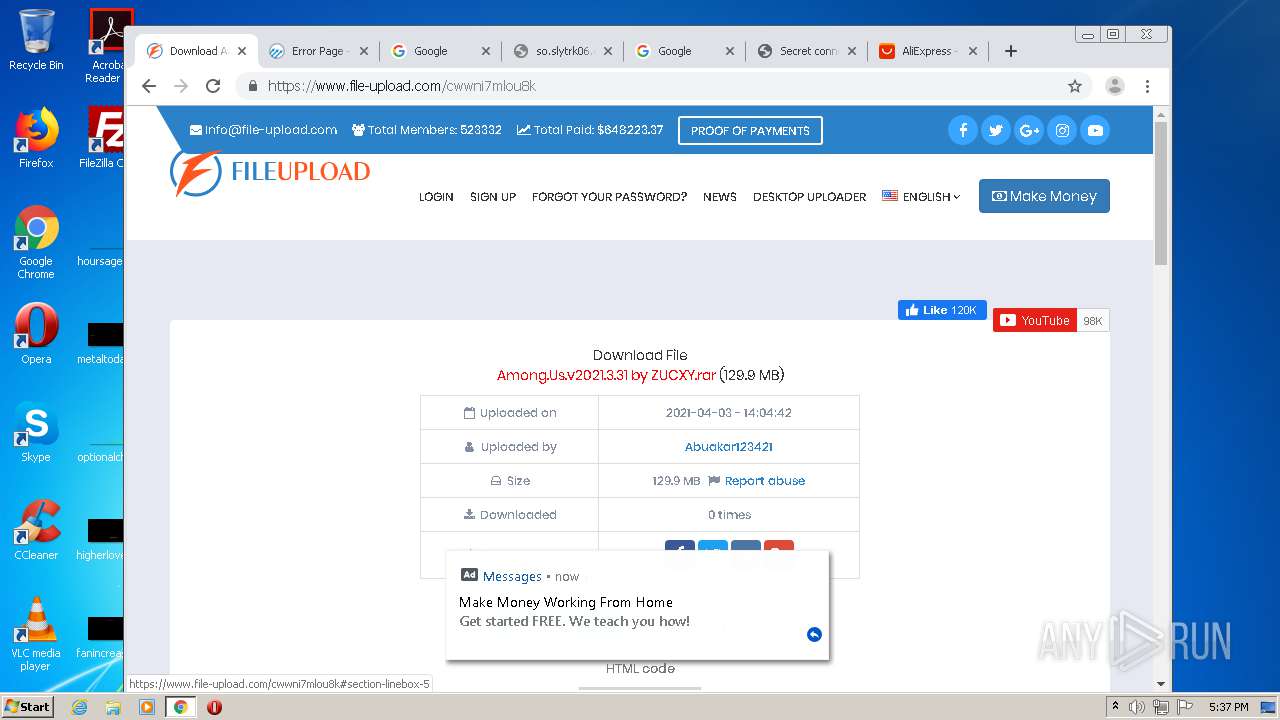The width and height of the screenshot is (1280, 720).
Task: Click volume icon in system tray
Action: (1137, 707)
